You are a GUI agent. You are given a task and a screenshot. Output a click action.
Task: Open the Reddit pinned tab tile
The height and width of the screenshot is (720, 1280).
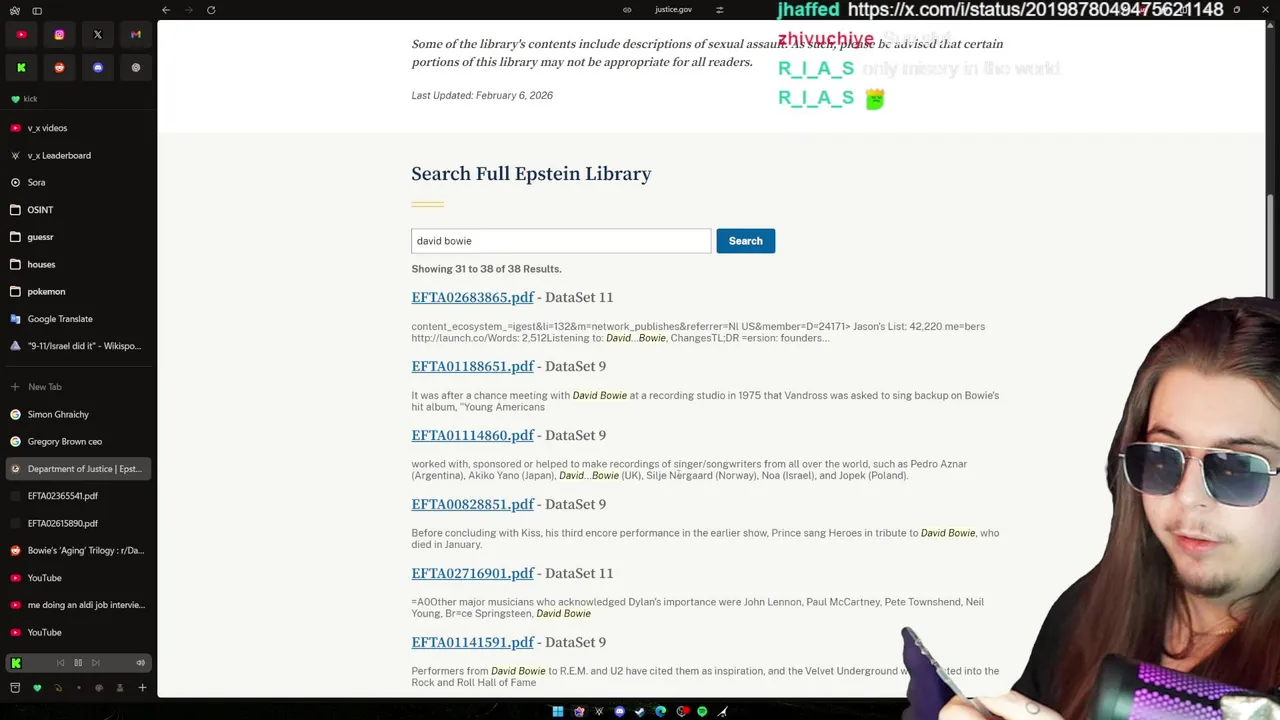coord(59,67)
